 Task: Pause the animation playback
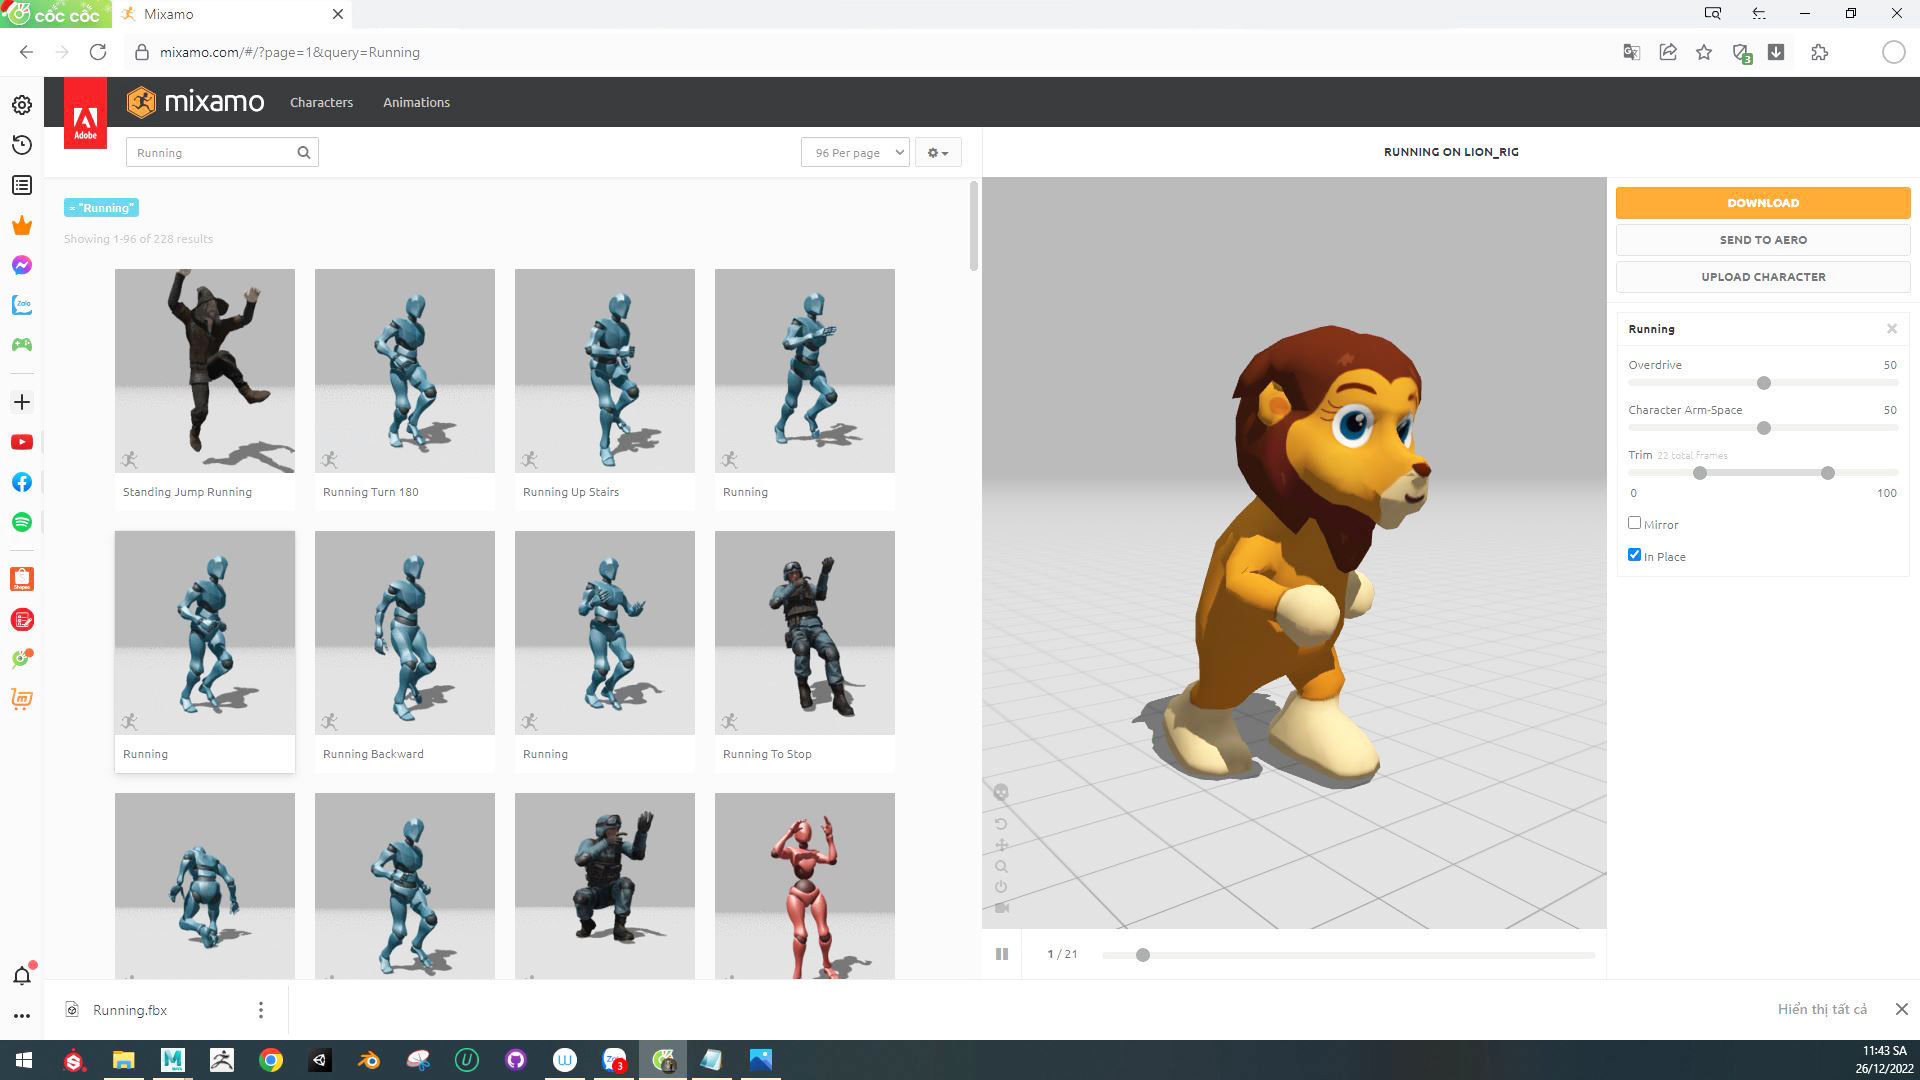(x=1002, y=954)
